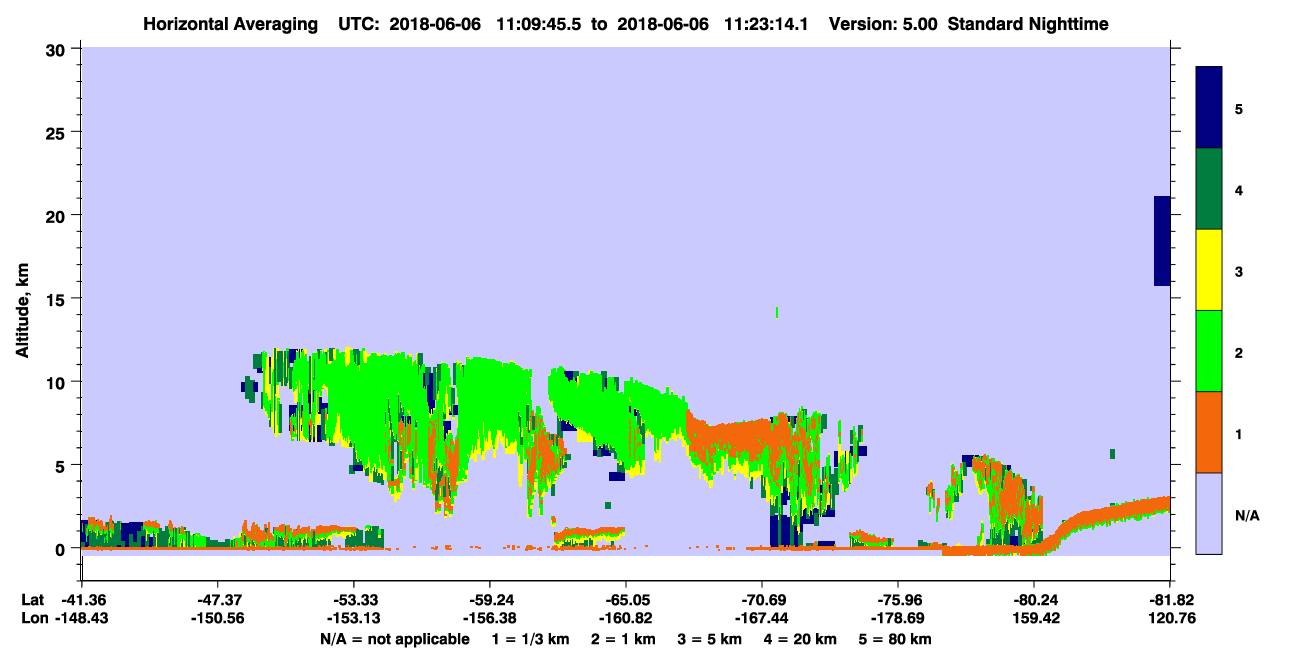Click the latitude value '-75.96'
1300x667 pixels.
898,600
